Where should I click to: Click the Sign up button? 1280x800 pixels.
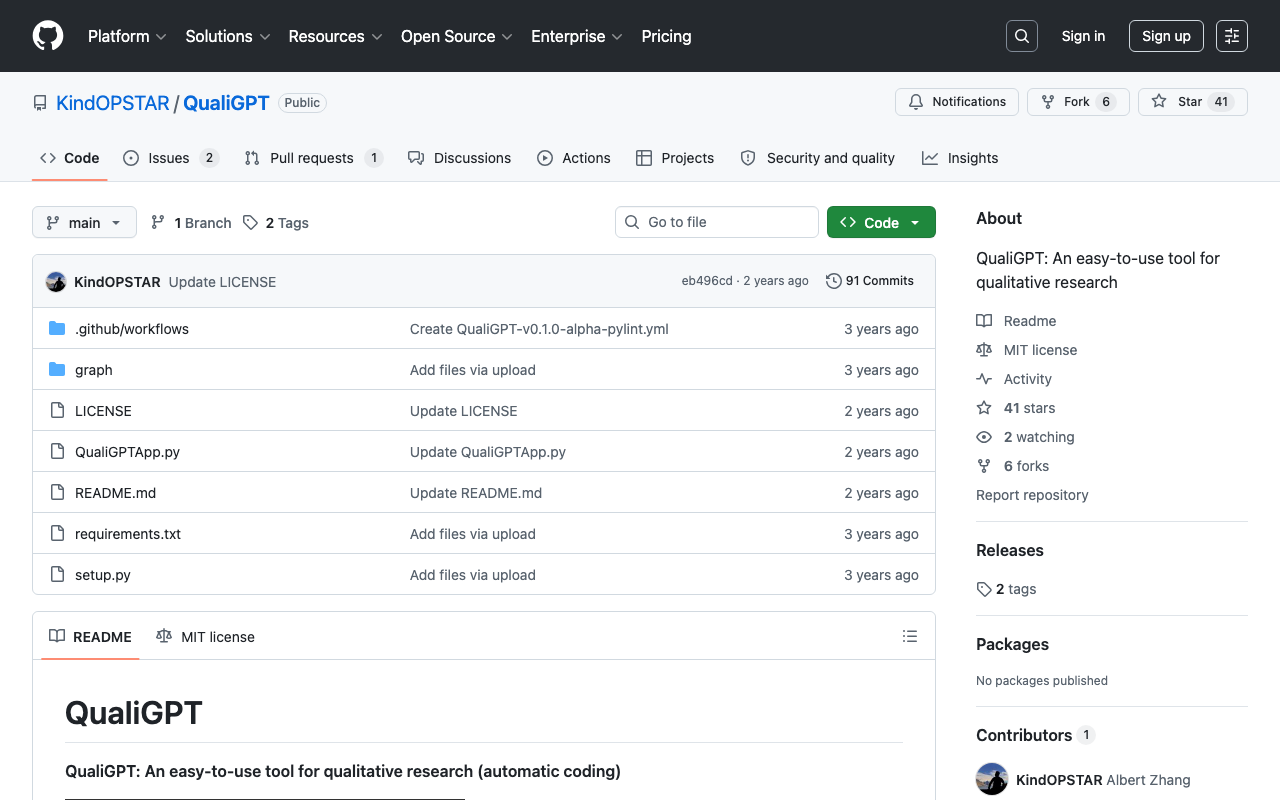coord(1166,36)
